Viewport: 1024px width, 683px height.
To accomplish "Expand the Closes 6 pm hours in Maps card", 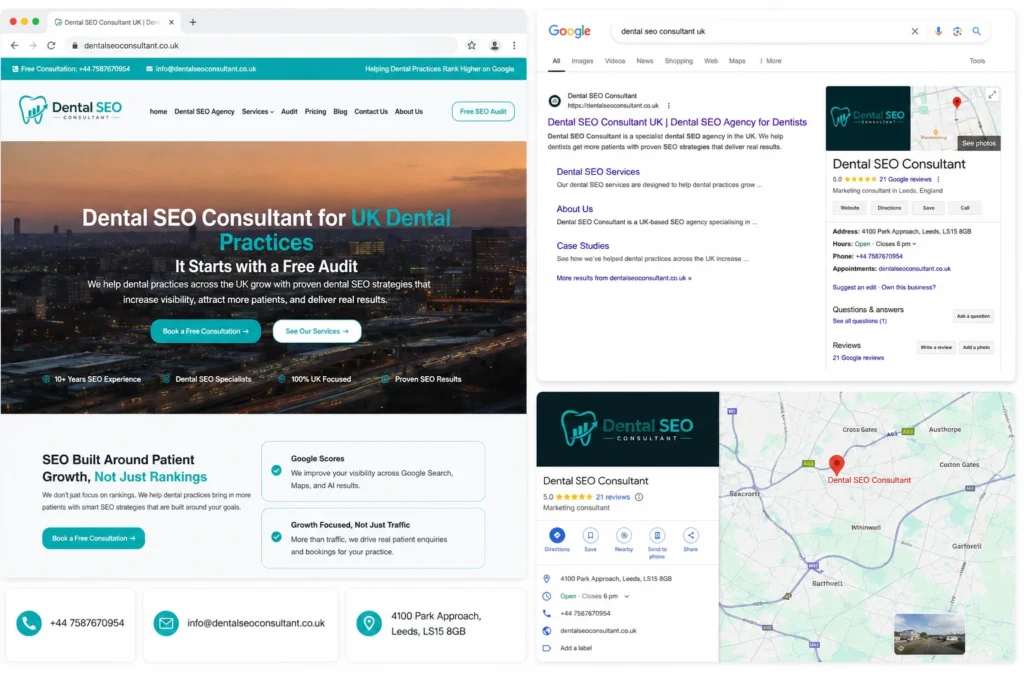I will [x=626, y=596].
